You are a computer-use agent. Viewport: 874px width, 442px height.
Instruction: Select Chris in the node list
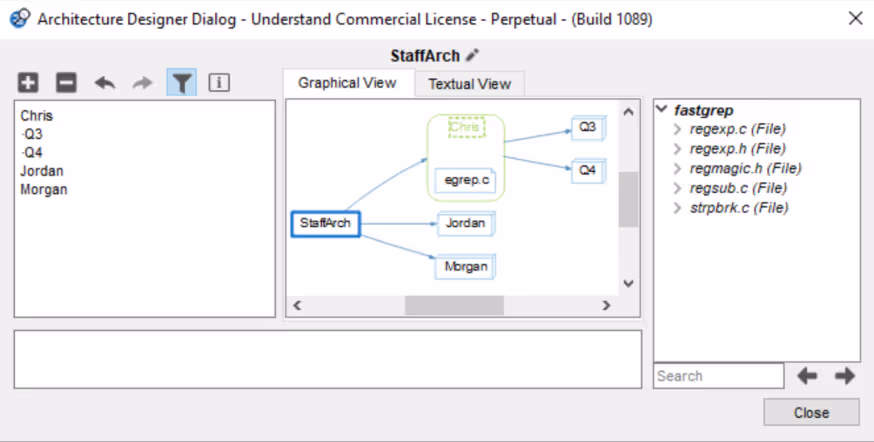coord(36,116)
